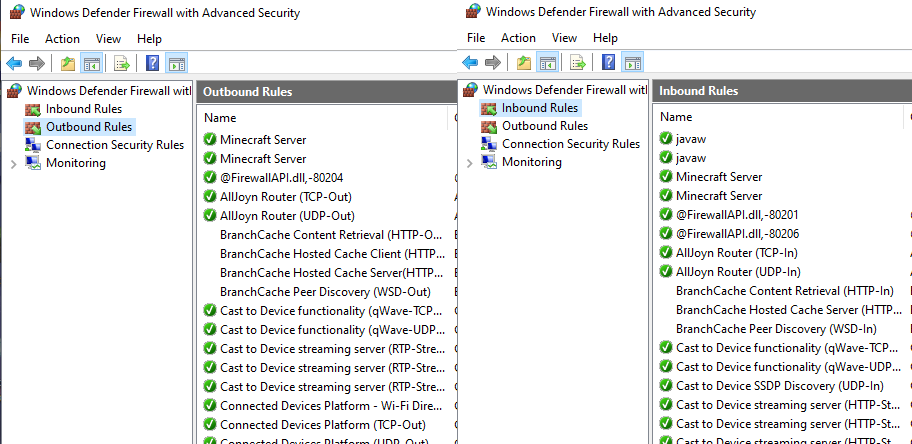Open File menu in Inbound Rules window
This screenshot has width=912, height=444.
[476, 38]
